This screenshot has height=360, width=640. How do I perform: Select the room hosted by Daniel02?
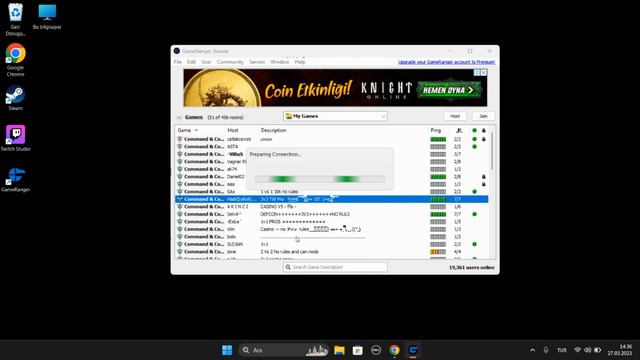(x=331, y=177)
